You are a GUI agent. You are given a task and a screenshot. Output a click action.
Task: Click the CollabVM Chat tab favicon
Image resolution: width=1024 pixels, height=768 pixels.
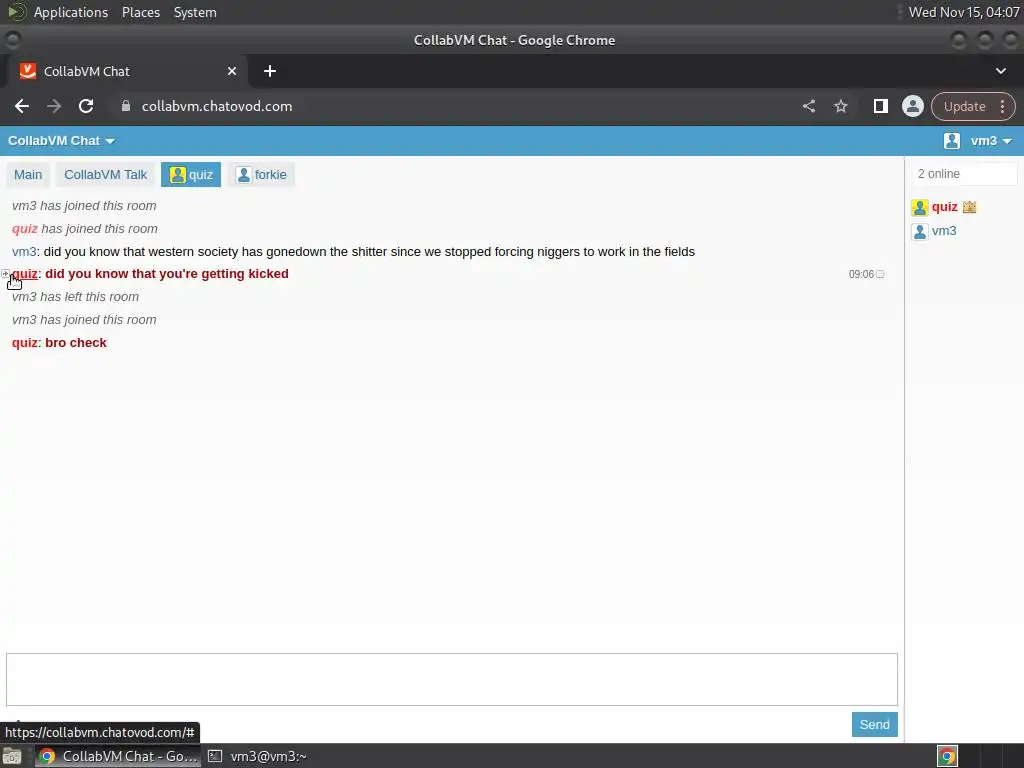[x=27, y=71]
